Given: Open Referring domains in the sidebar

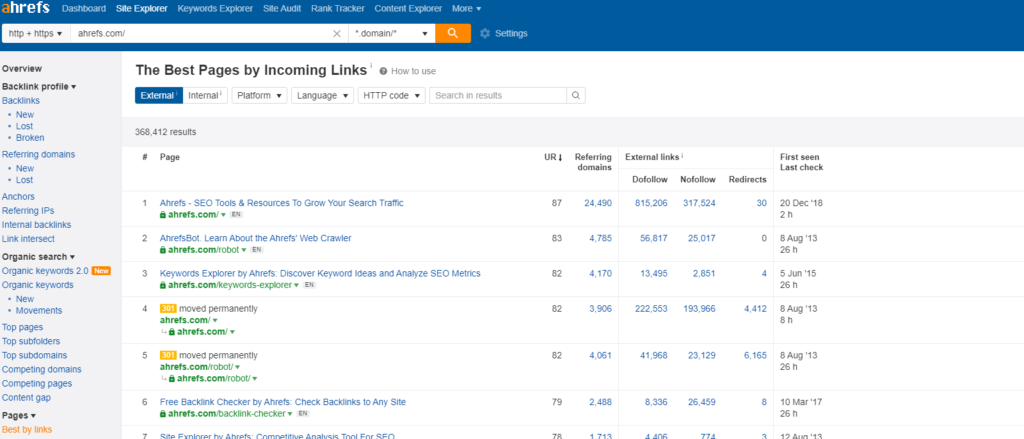Looking at the screenshot, I should (39, 155).
